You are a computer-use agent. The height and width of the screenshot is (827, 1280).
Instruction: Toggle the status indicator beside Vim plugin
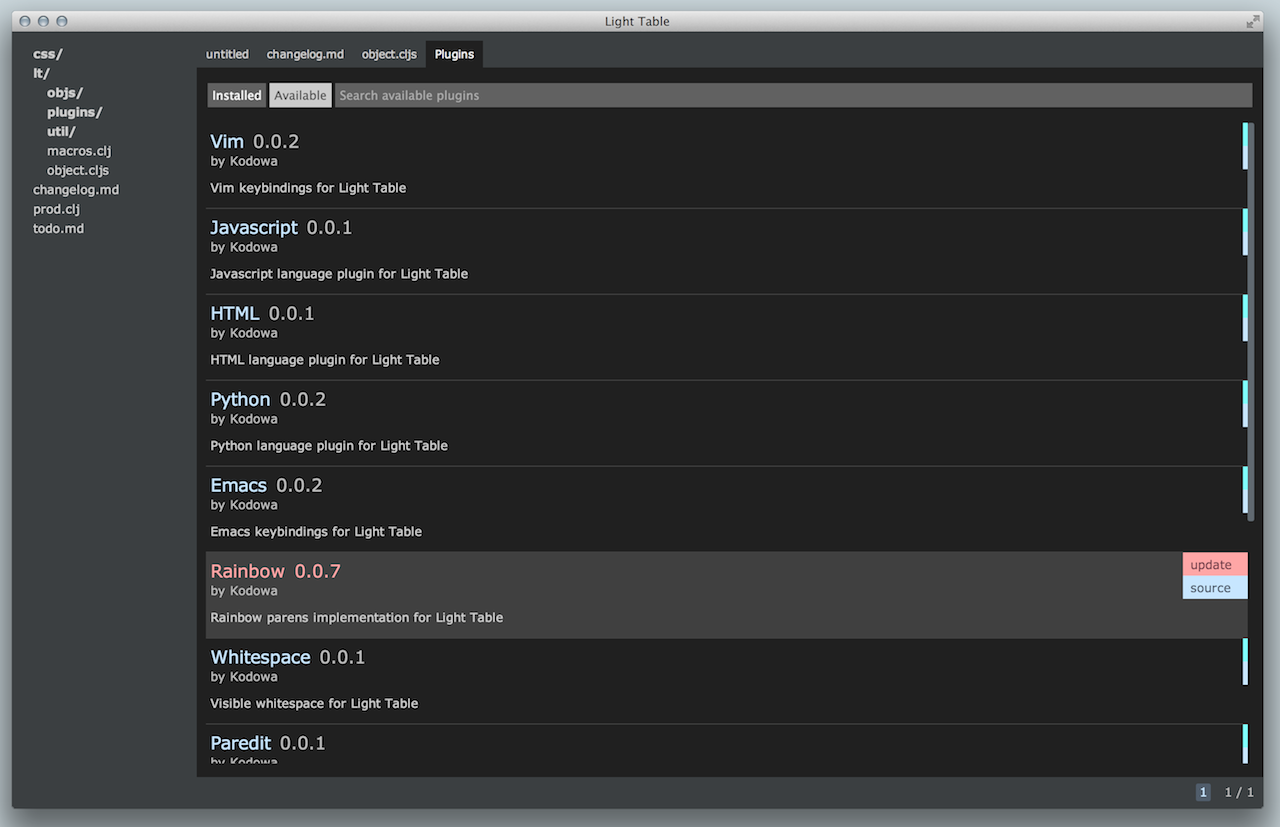[1244, 146]
